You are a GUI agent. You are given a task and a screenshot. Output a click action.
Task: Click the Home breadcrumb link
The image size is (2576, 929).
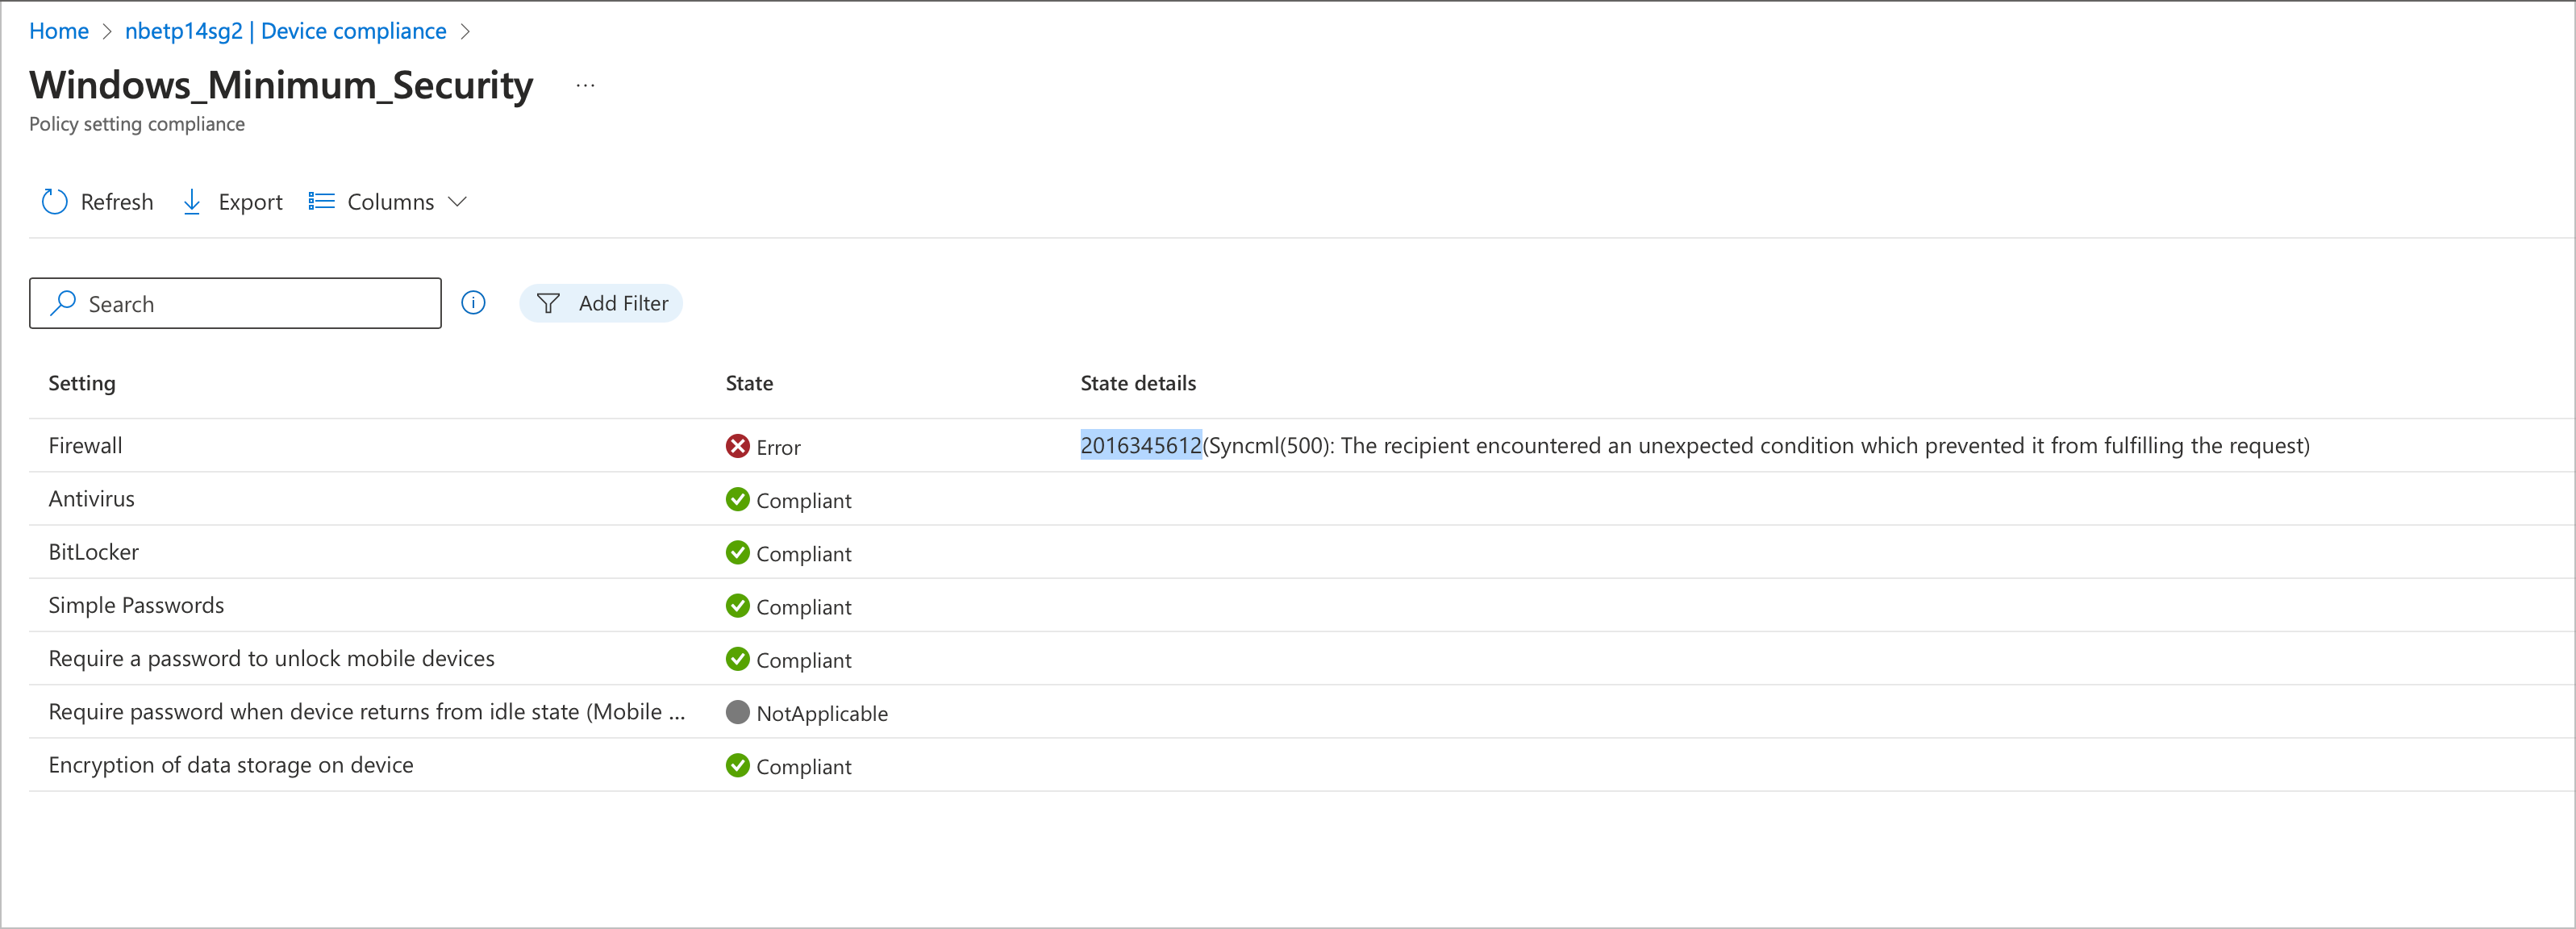tap(59, 30)
